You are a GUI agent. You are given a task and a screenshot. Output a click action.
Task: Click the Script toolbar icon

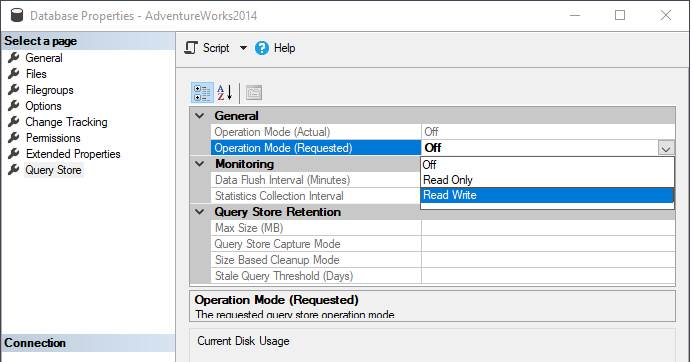click(191, 48)
